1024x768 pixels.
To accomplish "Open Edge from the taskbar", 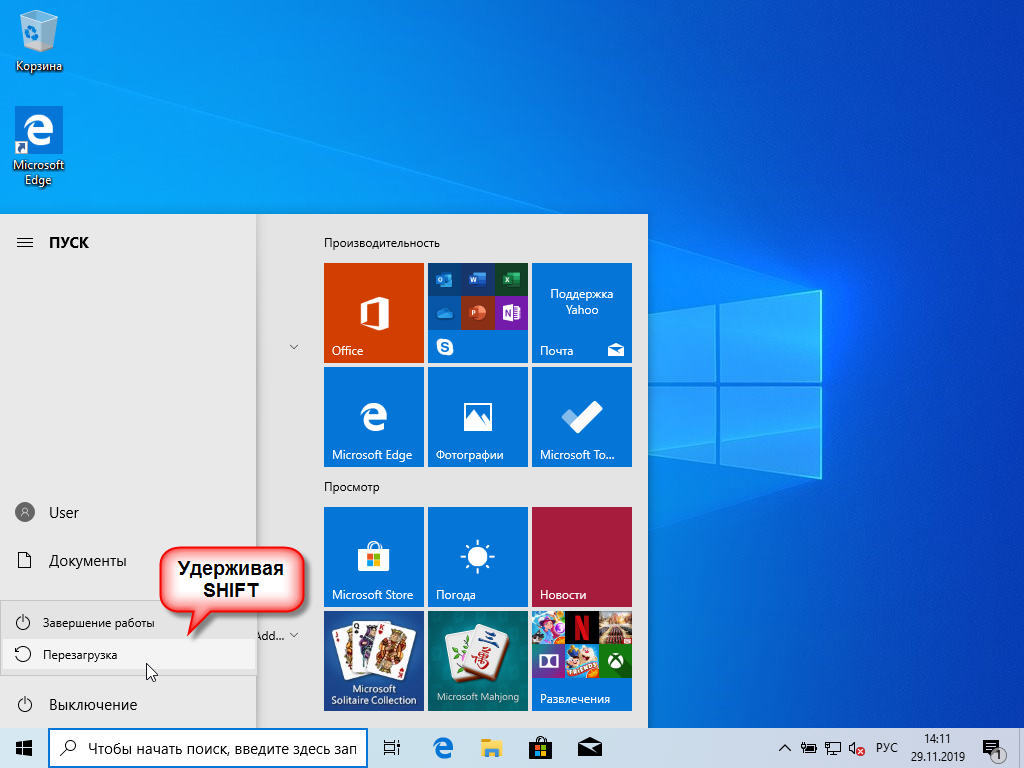I will click(443, 748).
